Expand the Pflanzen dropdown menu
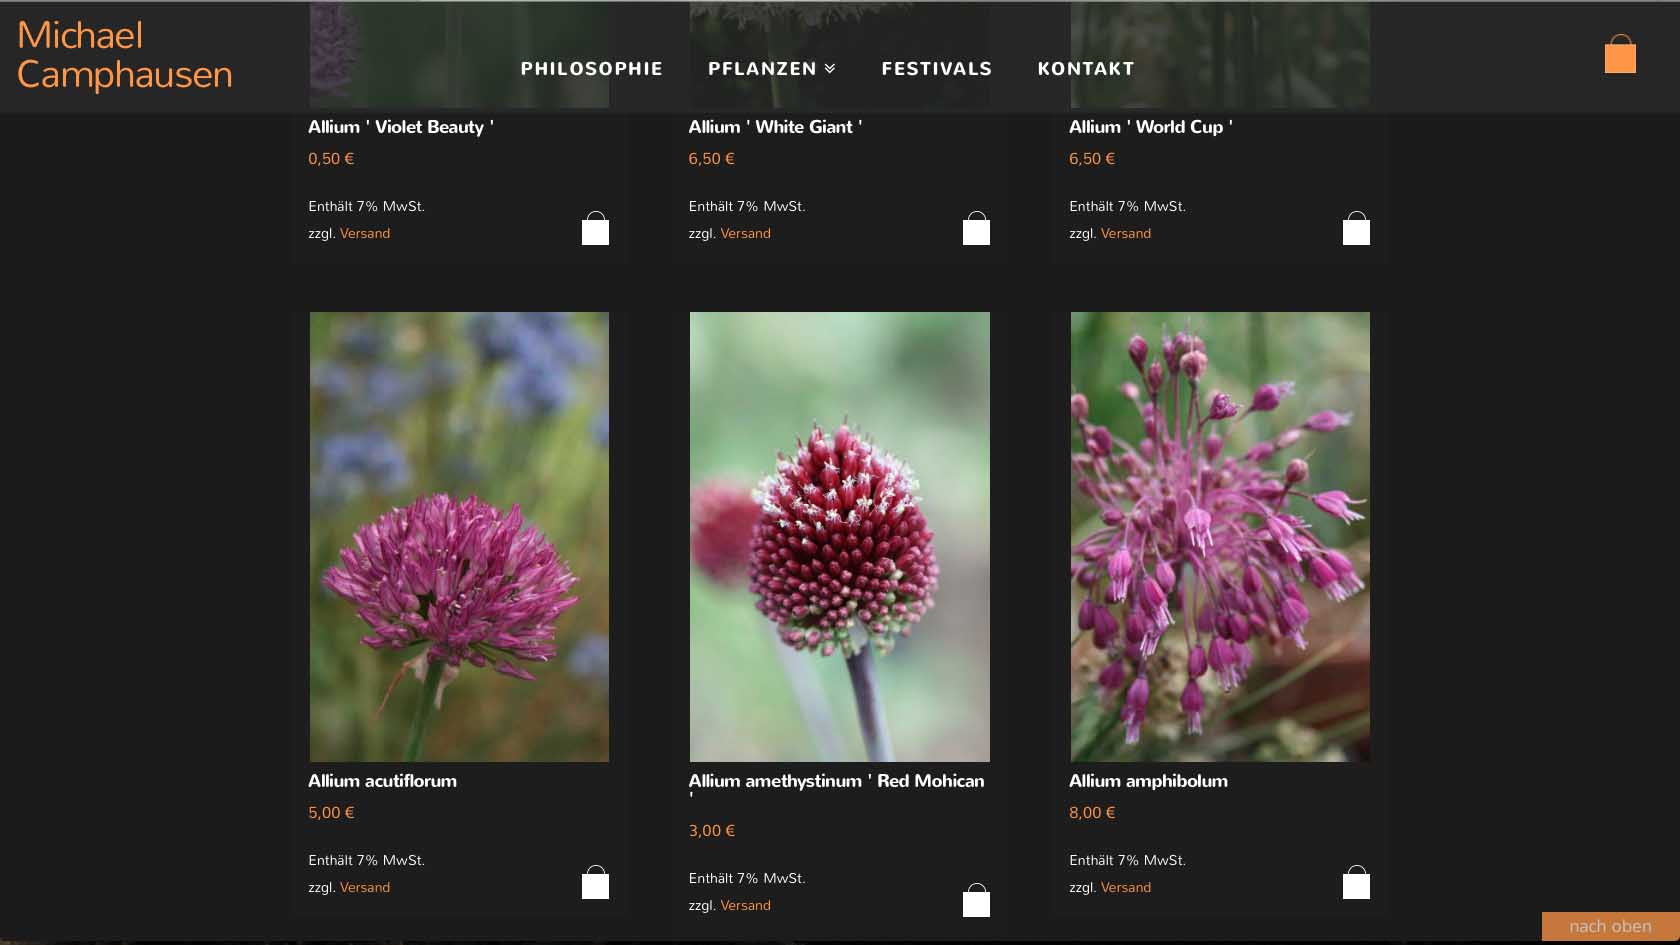Image resolution: width=1680 pixels, height=945 pixels. click(771, 69)
